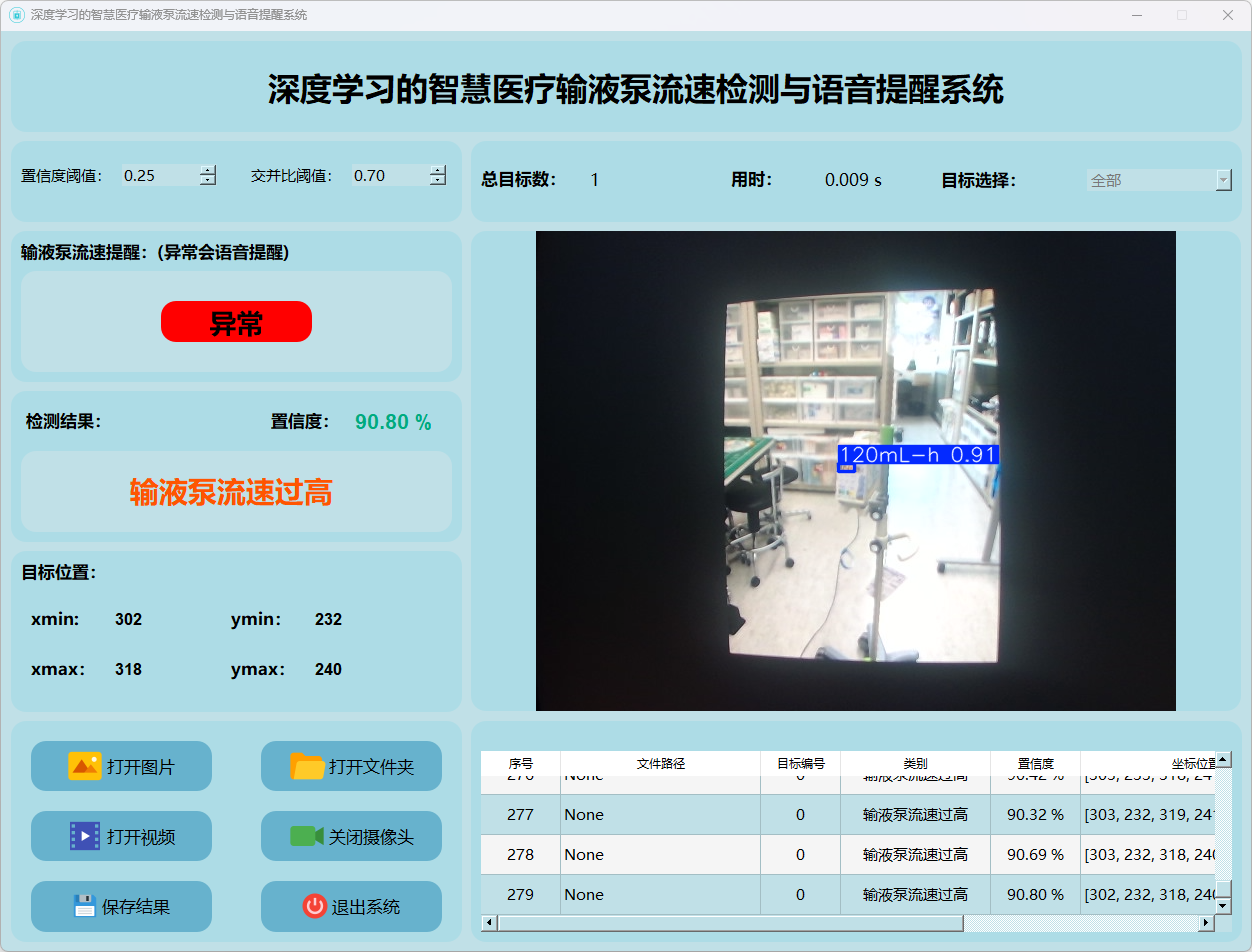Image resolution: width=1252 pixels, height=952 pixels.
Task: Click the table vertical scrollbar down arrow
Action: point(1223,905)
